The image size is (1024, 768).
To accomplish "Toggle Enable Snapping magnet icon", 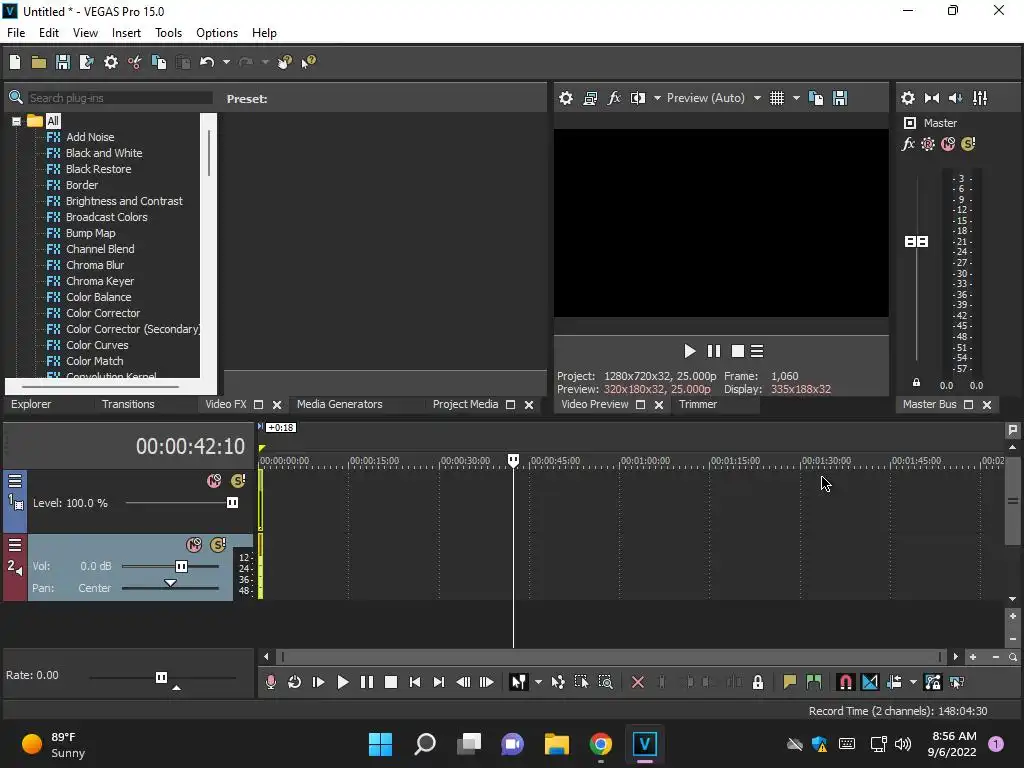I will (845, 682).
